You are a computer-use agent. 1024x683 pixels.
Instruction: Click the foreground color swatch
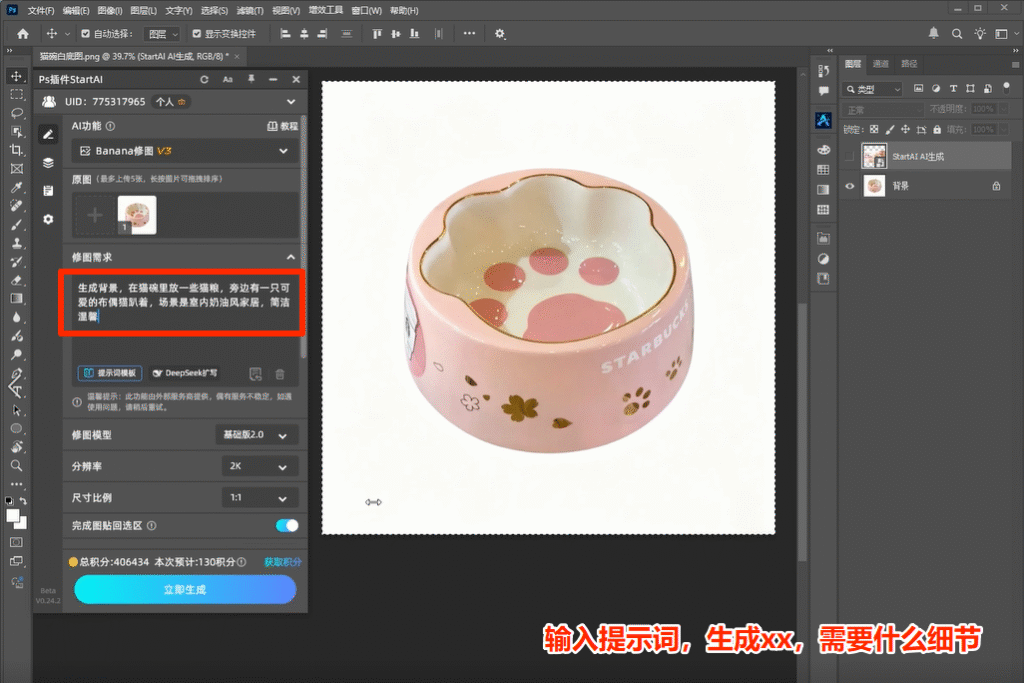pyautogui.click(x=12, y=516)
